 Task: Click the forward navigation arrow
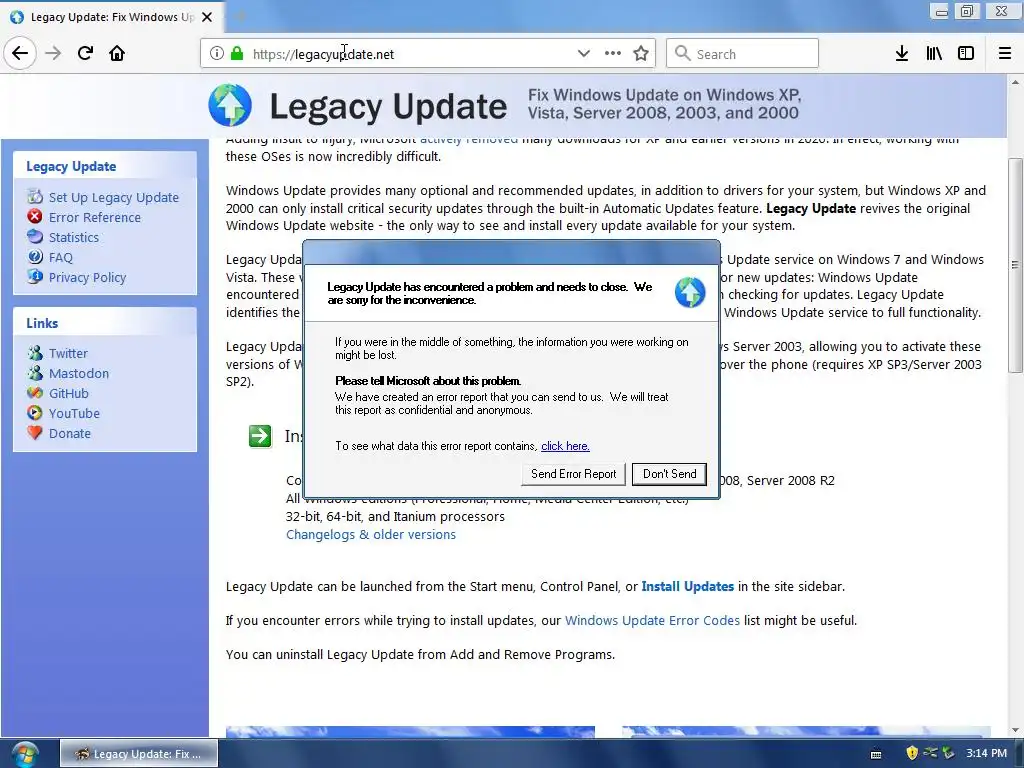click(x=53, y=53)
